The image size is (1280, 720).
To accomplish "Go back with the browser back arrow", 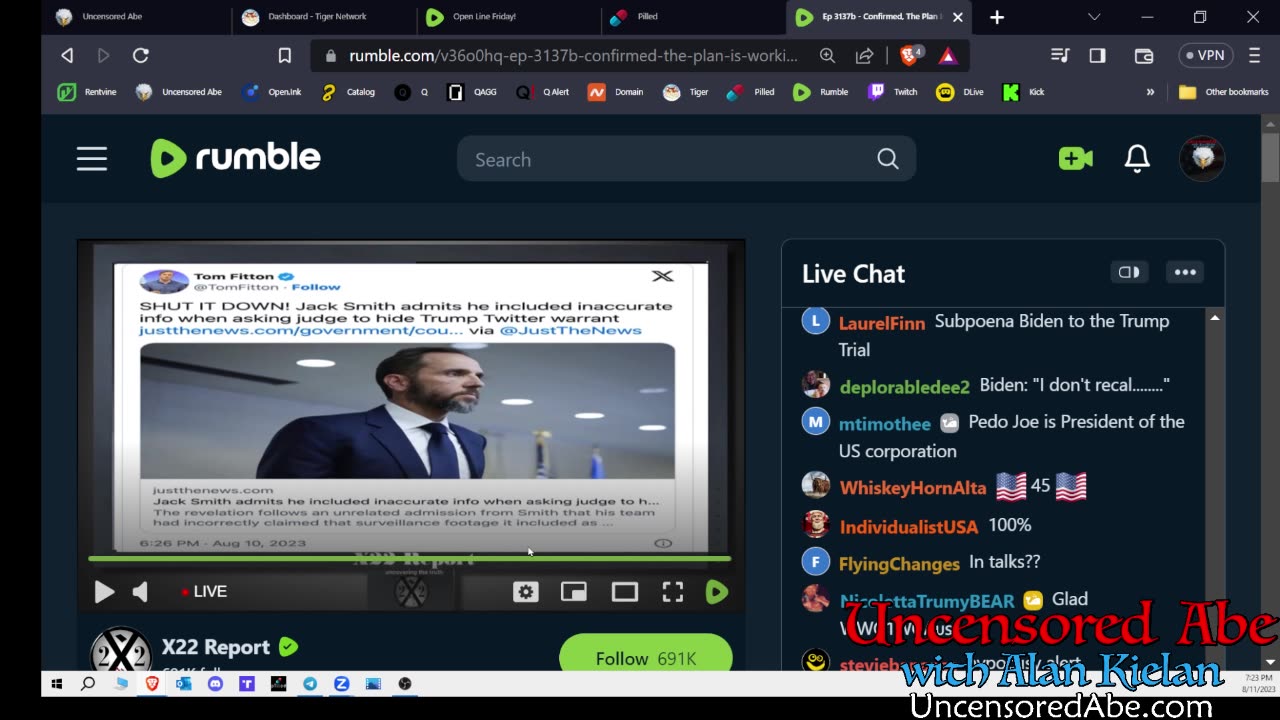I will [x=67, y=56].
